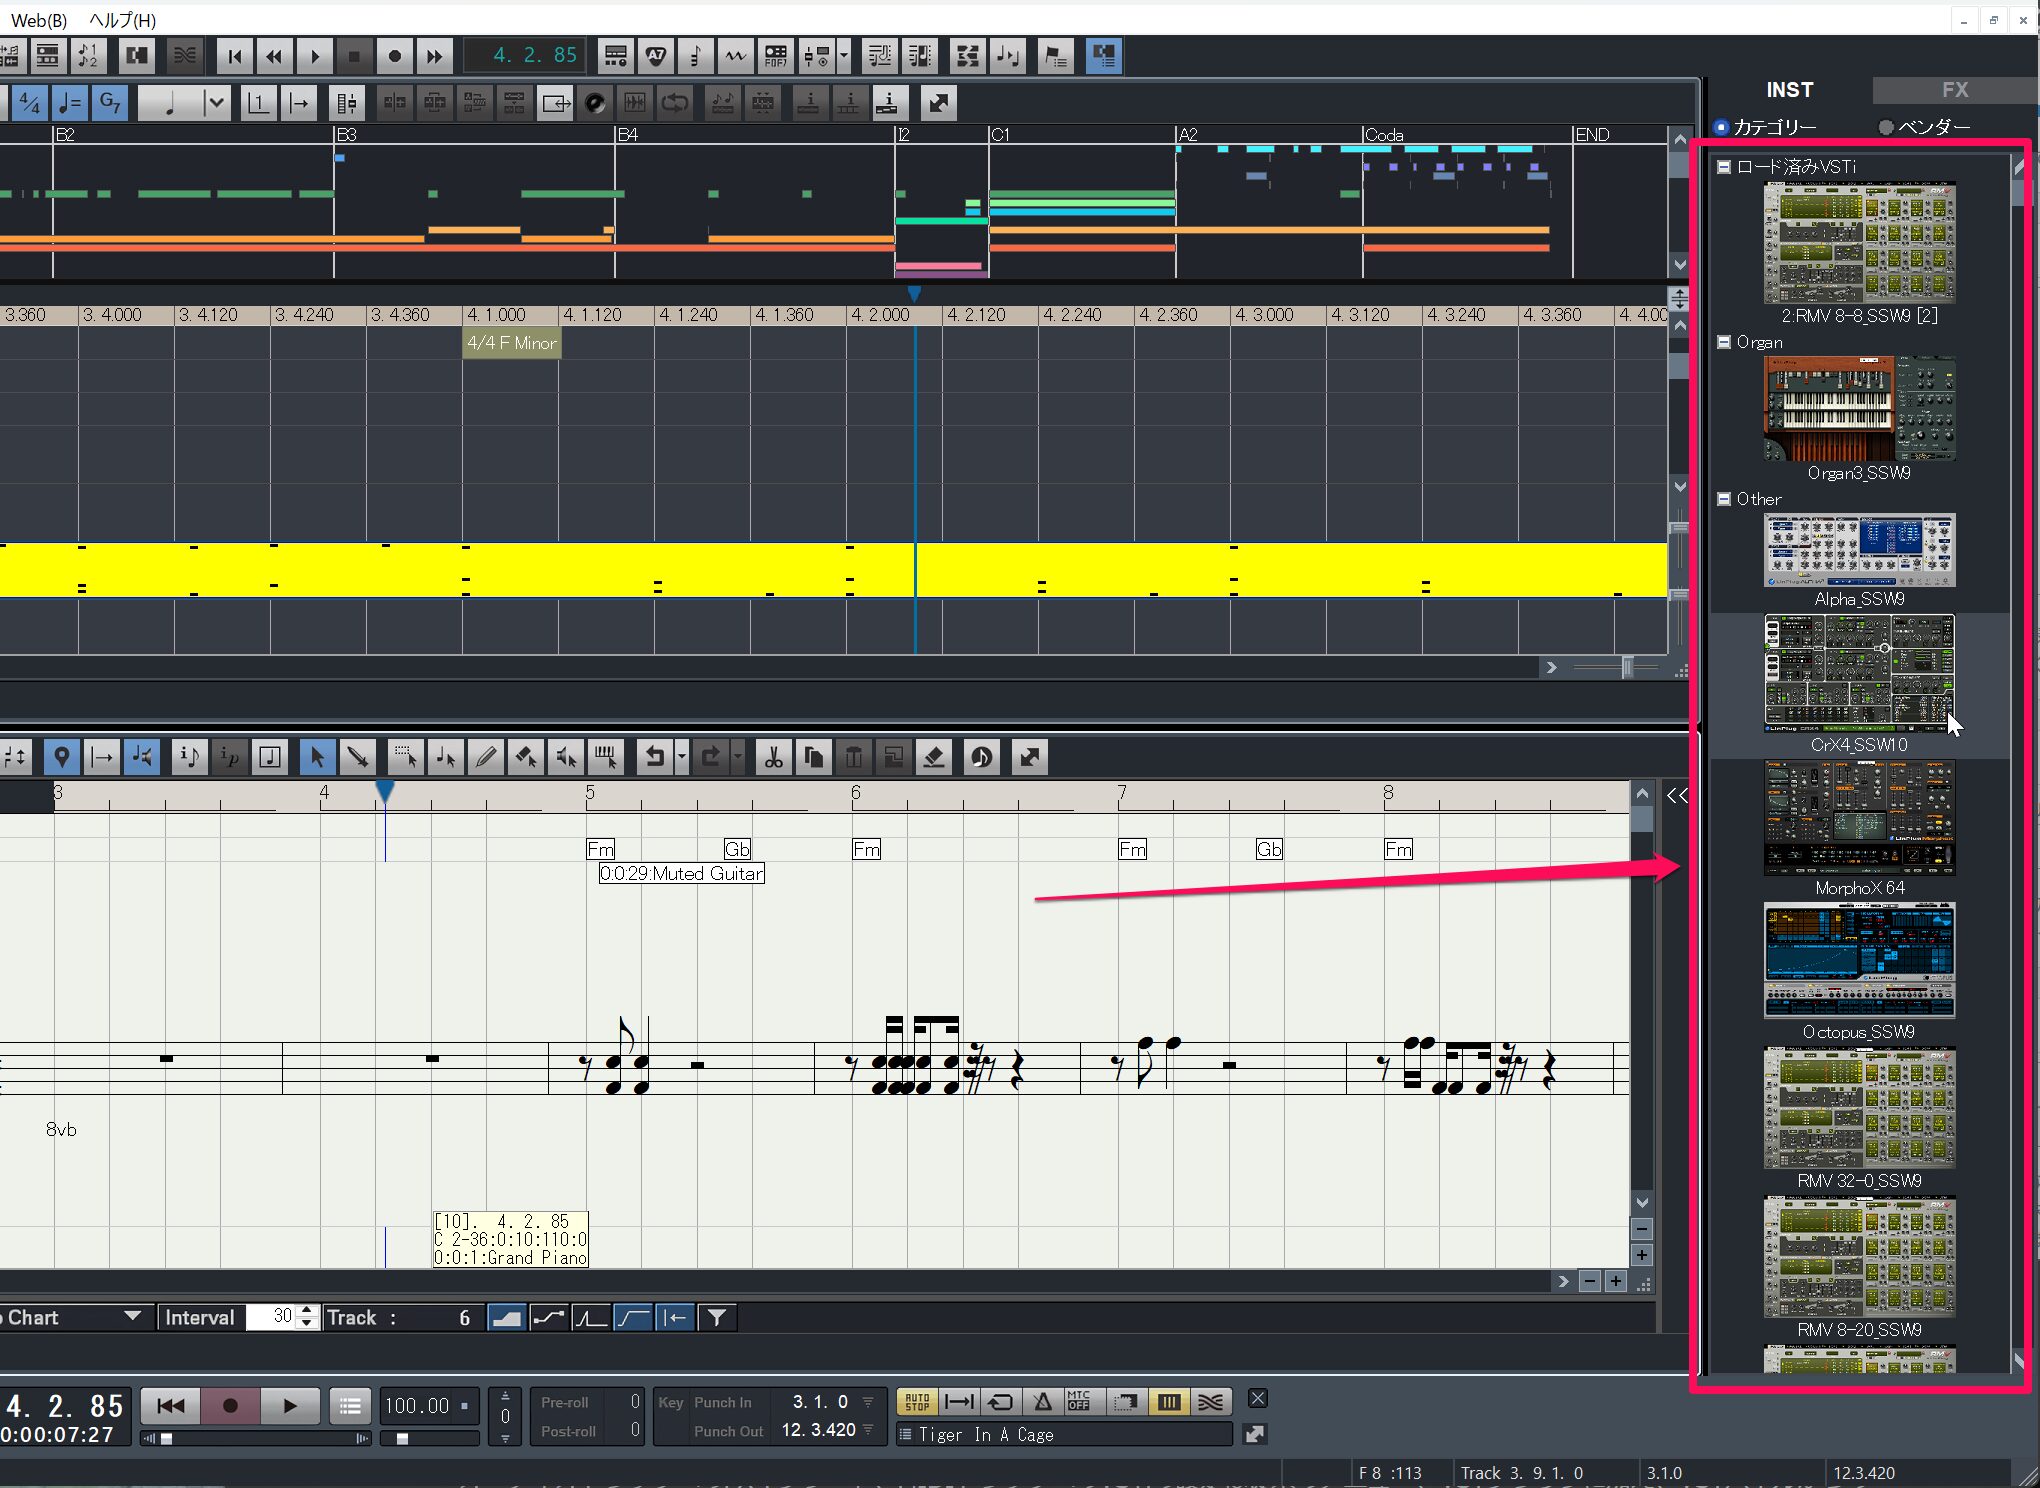The image size is (2040, 1488).
Task: Click the MorphoX 64 instrument thumbnail
Action: pyautogui.click(x=1858, y=818)
